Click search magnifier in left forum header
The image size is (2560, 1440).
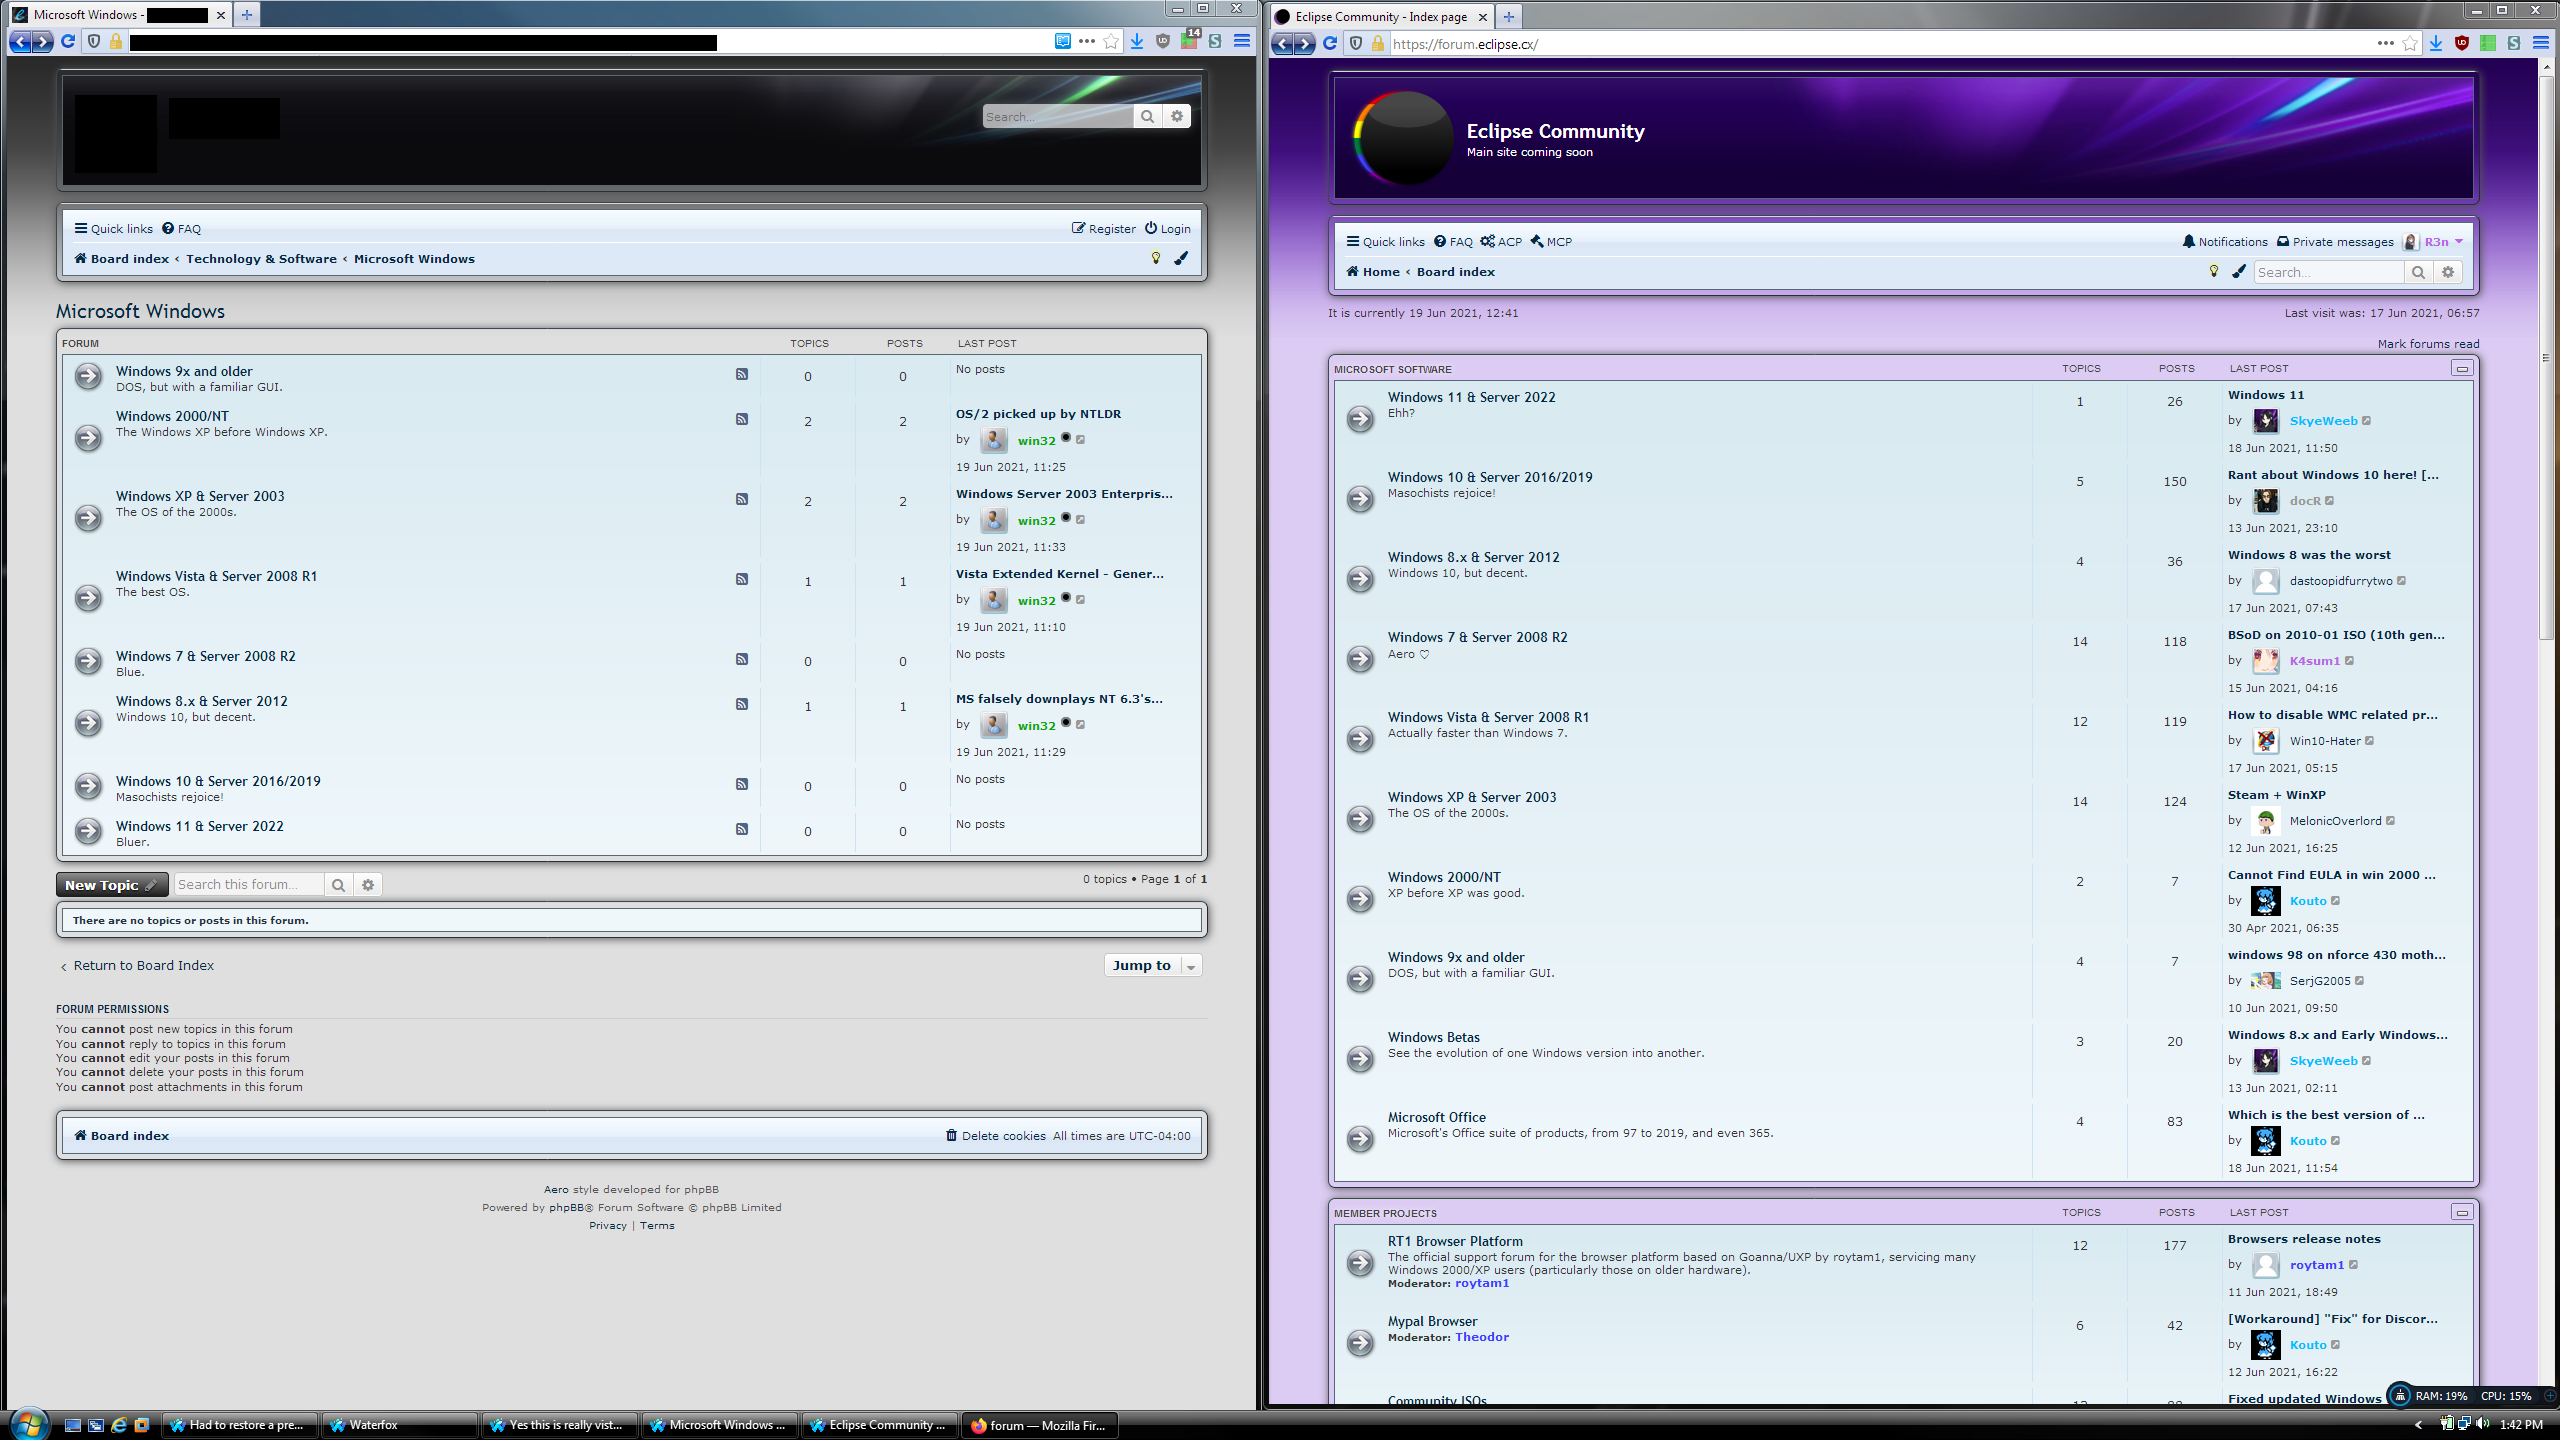pyautogui.click(x=1147, y=117)
